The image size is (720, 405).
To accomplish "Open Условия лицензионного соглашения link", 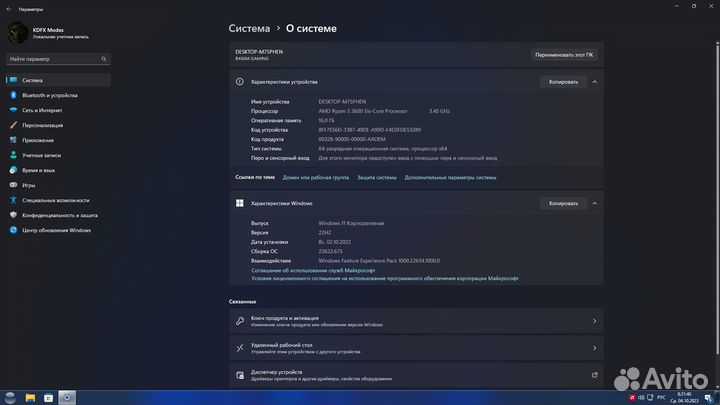I will coord(385,278).
